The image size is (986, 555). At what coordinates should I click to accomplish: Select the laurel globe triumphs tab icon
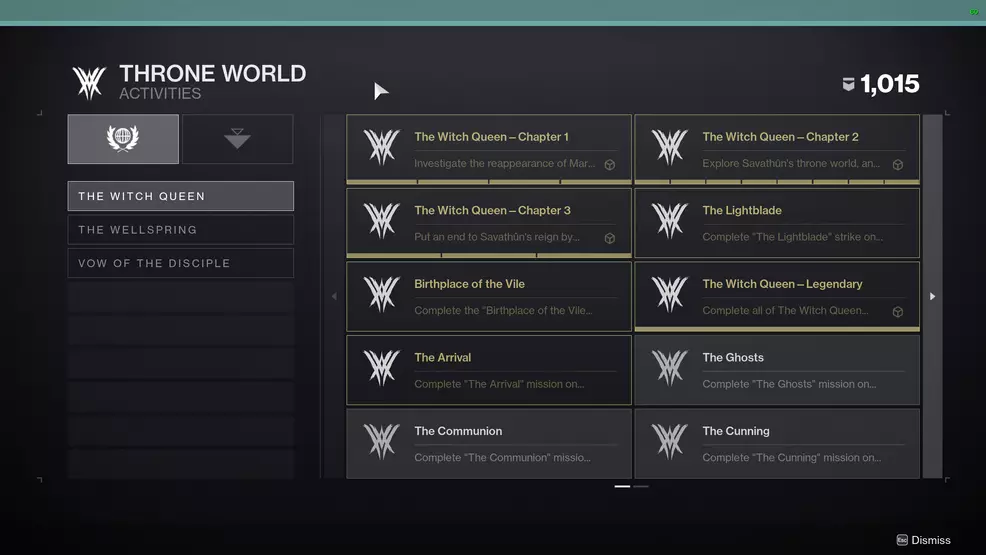[x=123, y=138]
